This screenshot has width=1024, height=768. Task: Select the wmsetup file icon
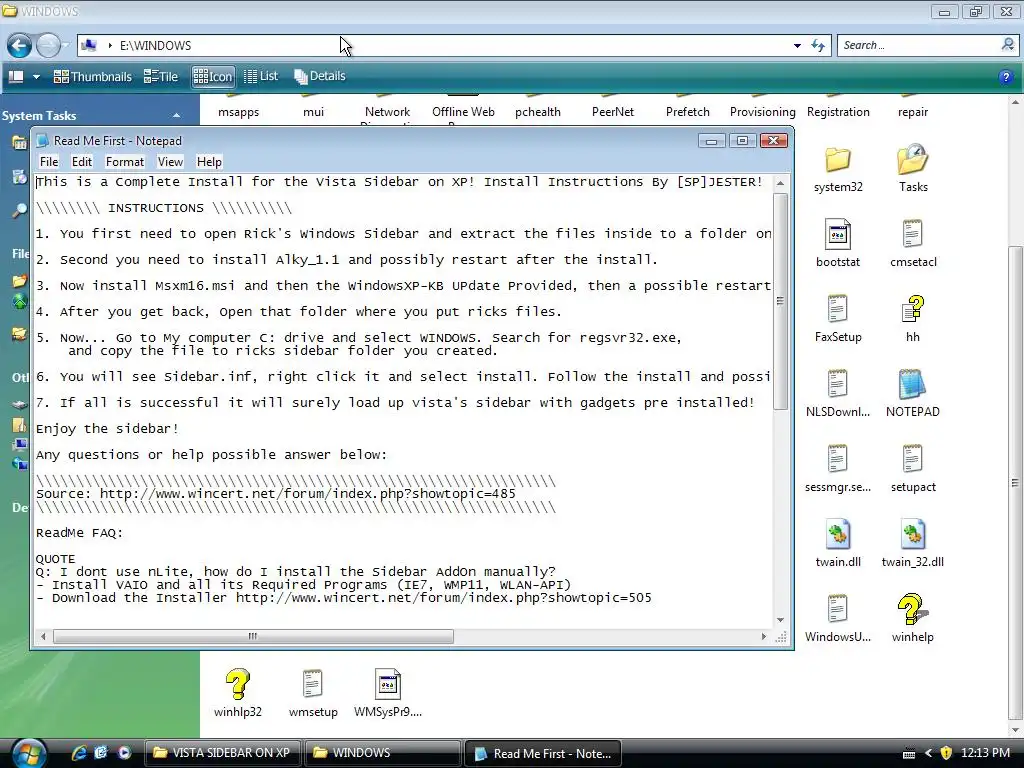click(x=313, y=684)
